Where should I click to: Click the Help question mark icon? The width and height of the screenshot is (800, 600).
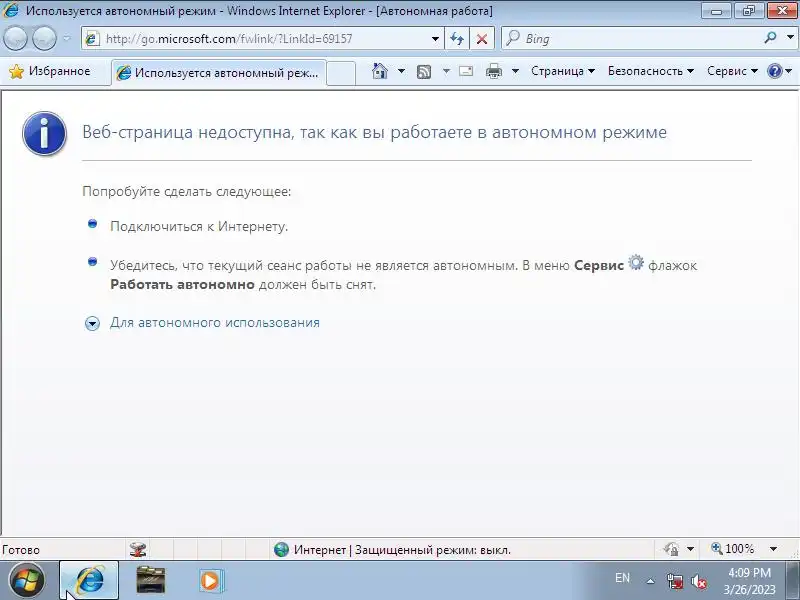[x=774, y=71]
